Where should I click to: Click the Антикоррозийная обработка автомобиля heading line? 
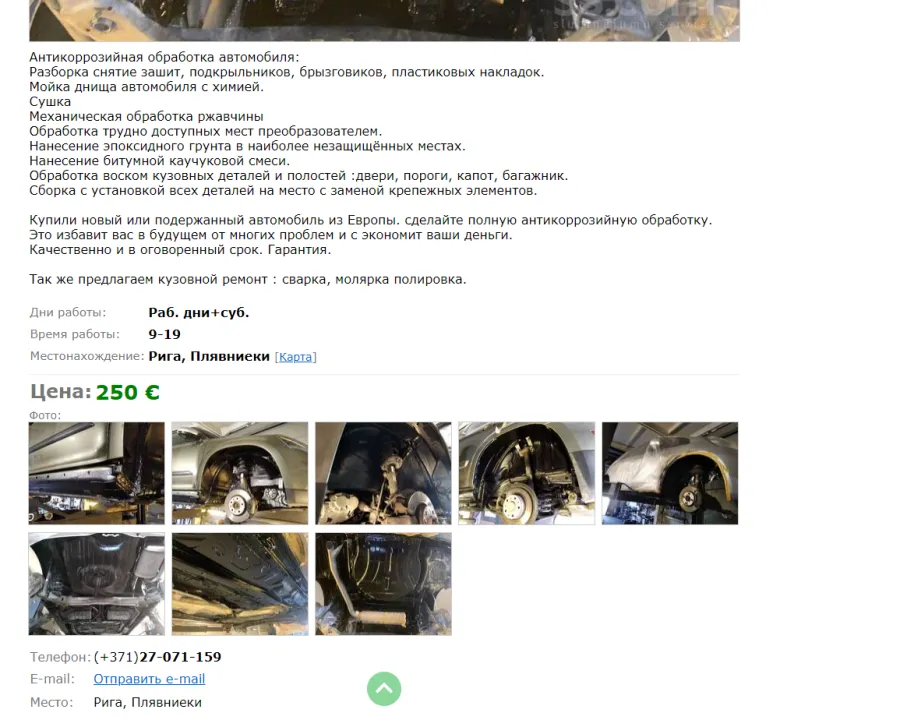(x=164, y=57)
